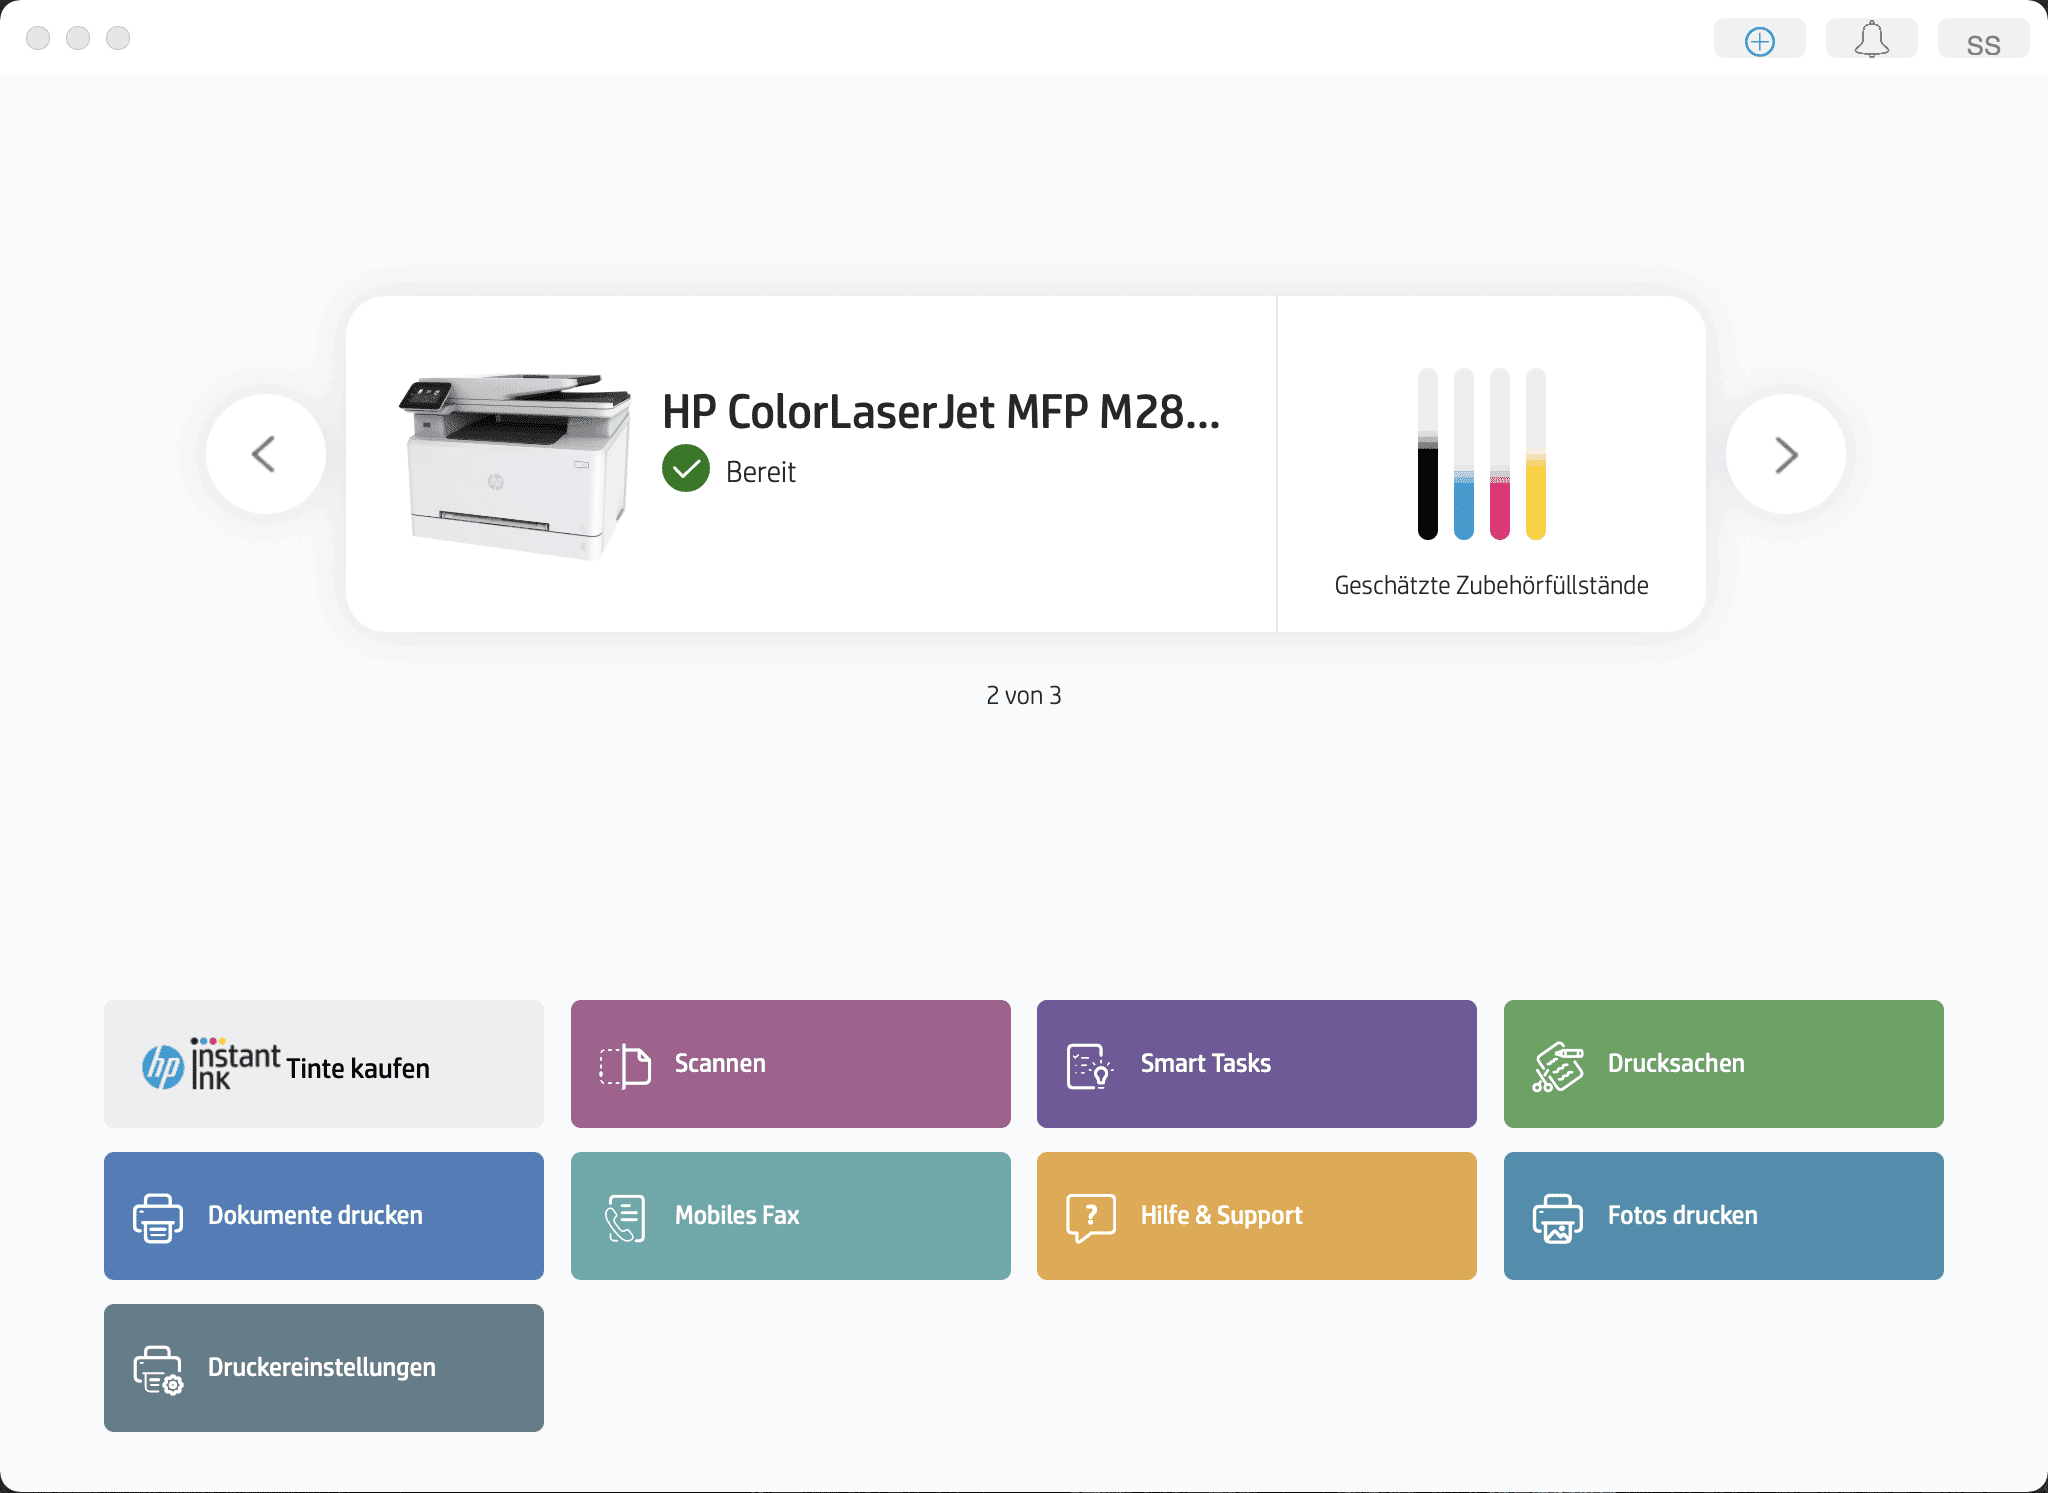Go to the previous printer
The height and width of the screenshot is (1493, 2048).
(265, 454)
